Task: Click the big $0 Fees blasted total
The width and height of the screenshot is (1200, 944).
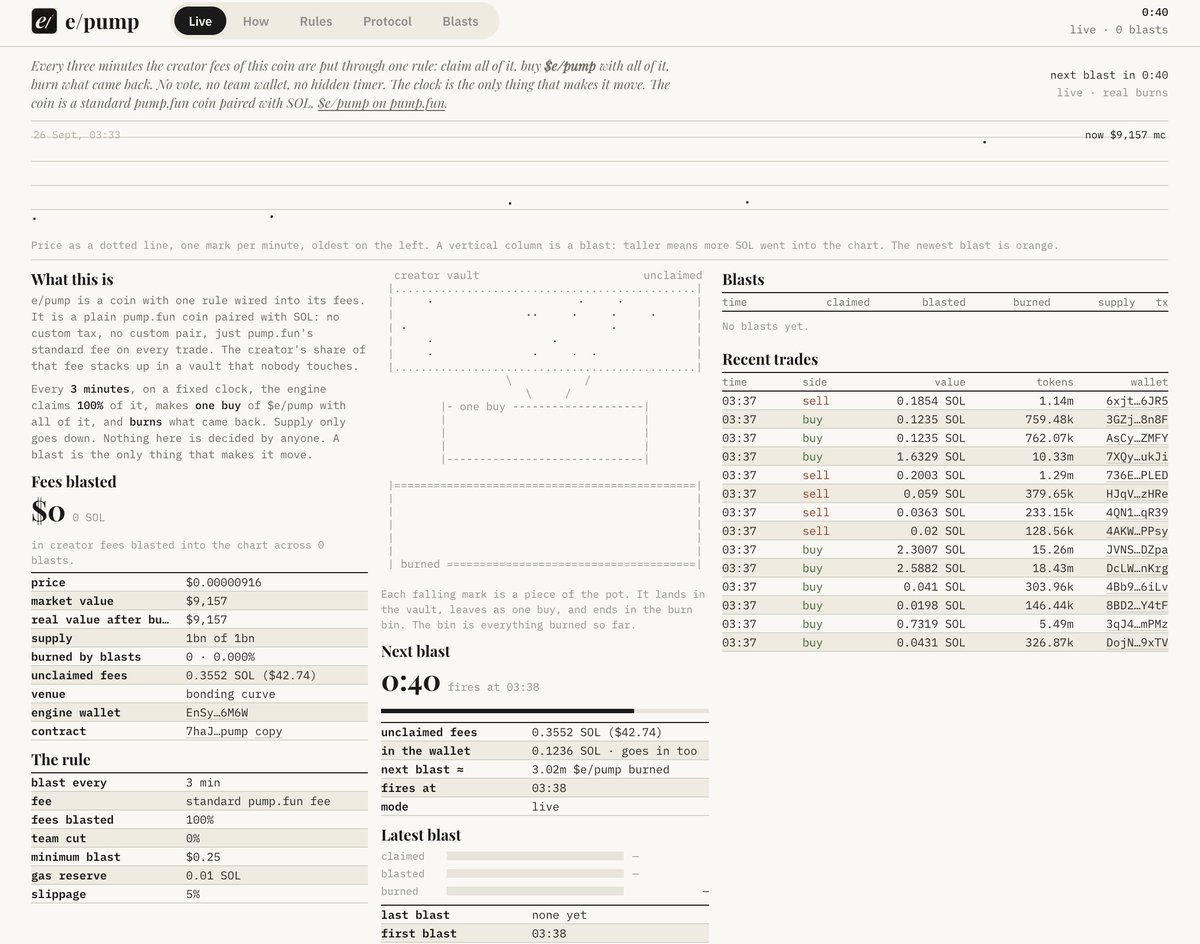Action: [x=48, y=512]
